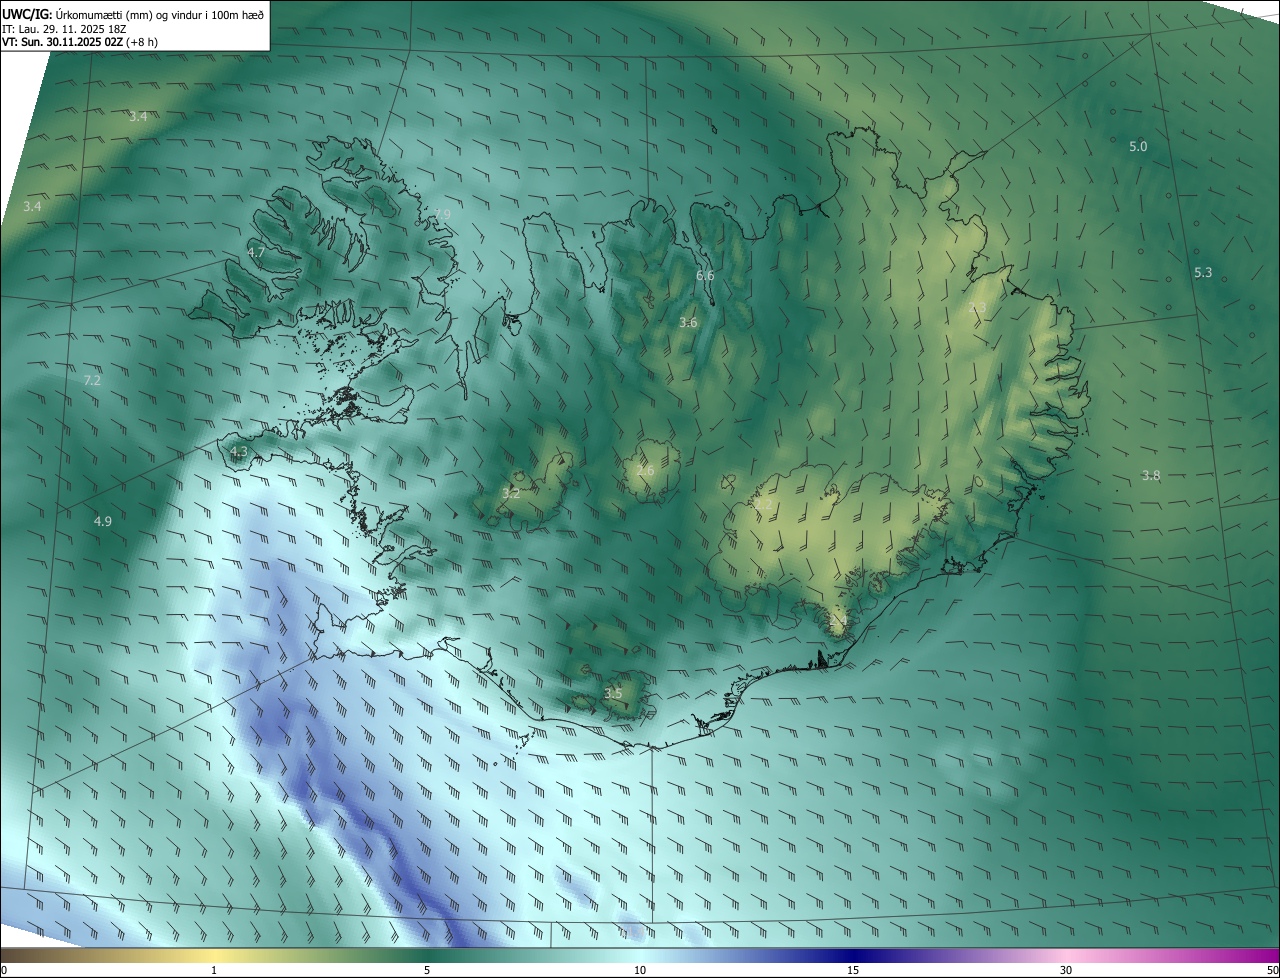Screen dimensions: 1280x978
Task: Click the colorbar tick label 0
Action: pos(4,970)
